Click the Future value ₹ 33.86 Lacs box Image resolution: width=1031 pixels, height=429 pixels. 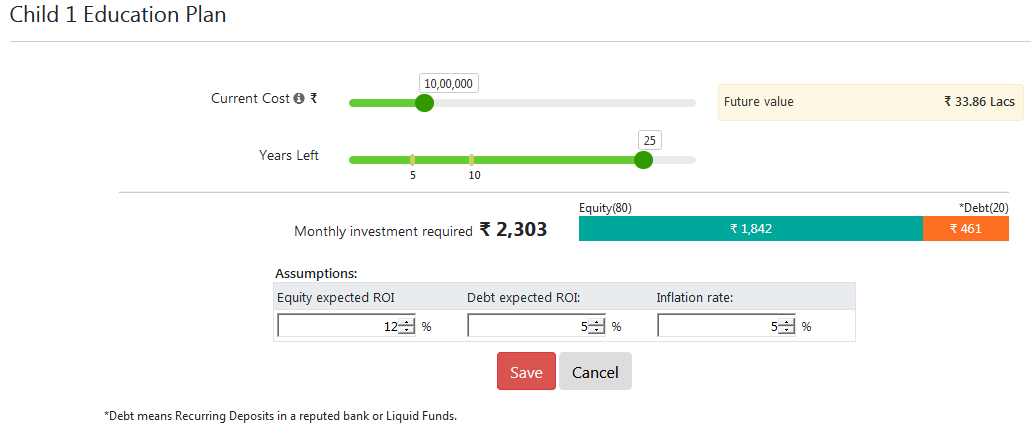click(869, 102)
